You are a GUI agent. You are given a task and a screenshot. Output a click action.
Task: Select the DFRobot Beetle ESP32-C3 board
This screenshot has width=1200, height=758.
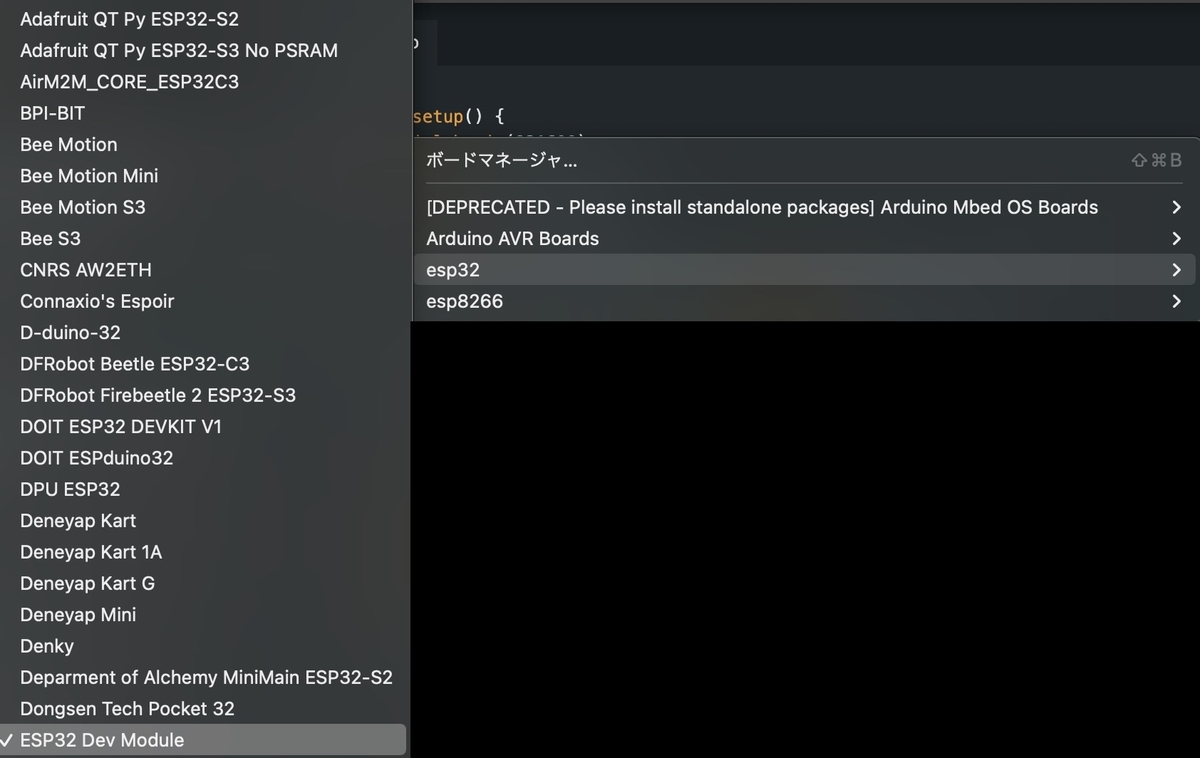pyautogui.click(x=135, y=363)
